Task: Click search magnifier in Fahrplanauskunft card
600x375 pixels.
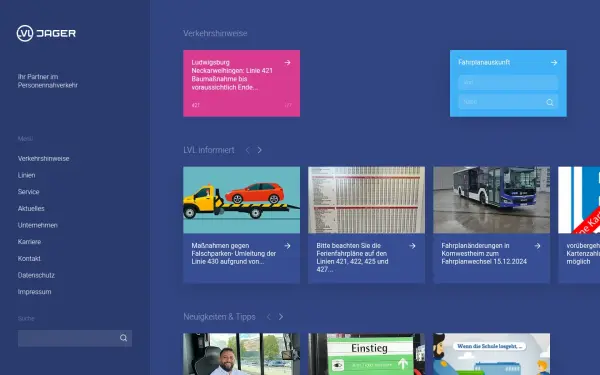Action: coord(550,102)
